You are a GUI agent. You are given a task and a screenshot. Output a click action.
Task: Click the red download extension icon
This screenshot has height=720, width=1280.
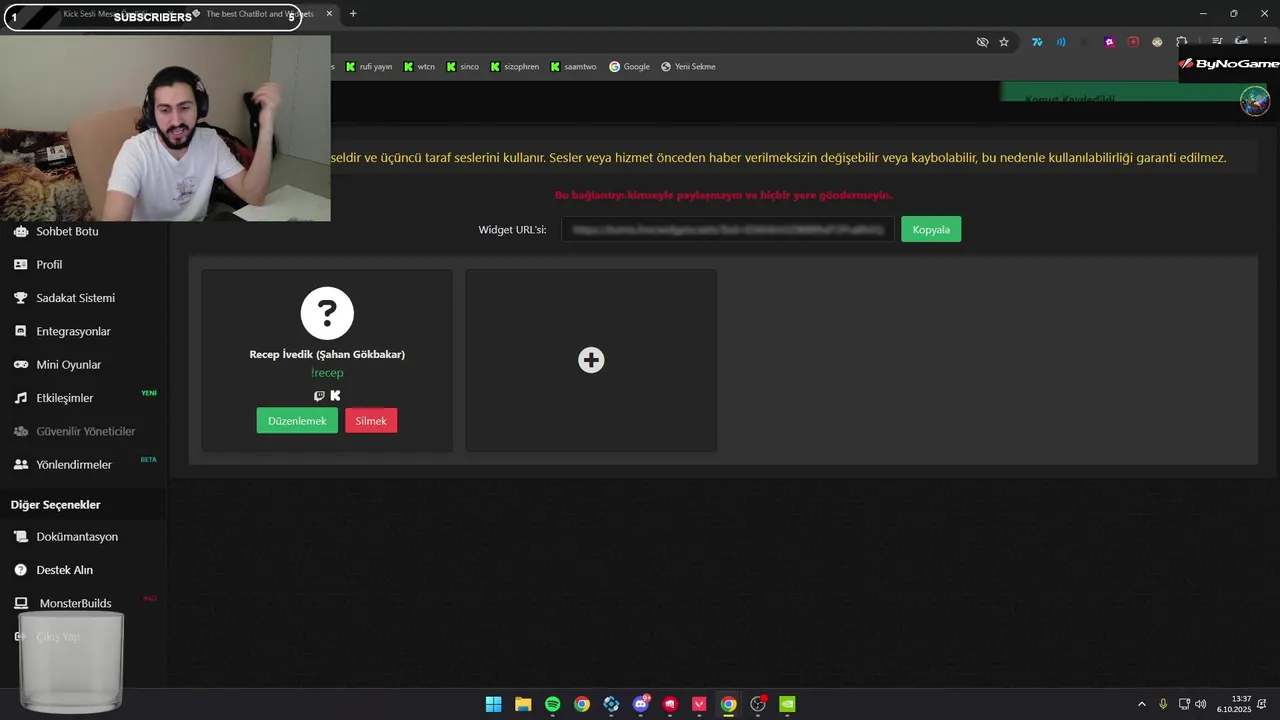(1133, 42)
